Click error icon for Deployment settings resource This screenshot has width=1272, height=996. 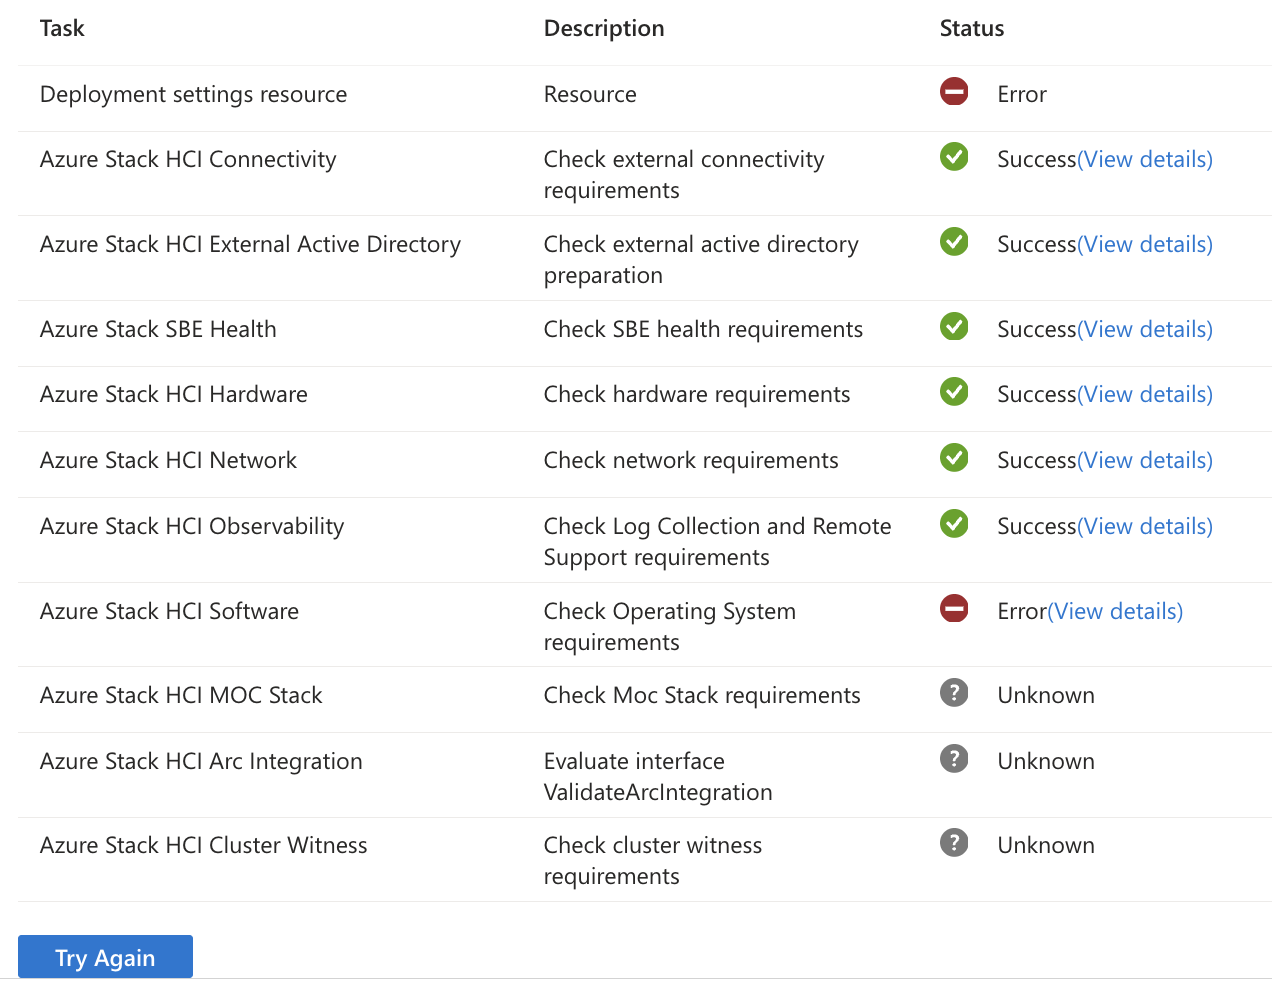[x=954, y=92]
